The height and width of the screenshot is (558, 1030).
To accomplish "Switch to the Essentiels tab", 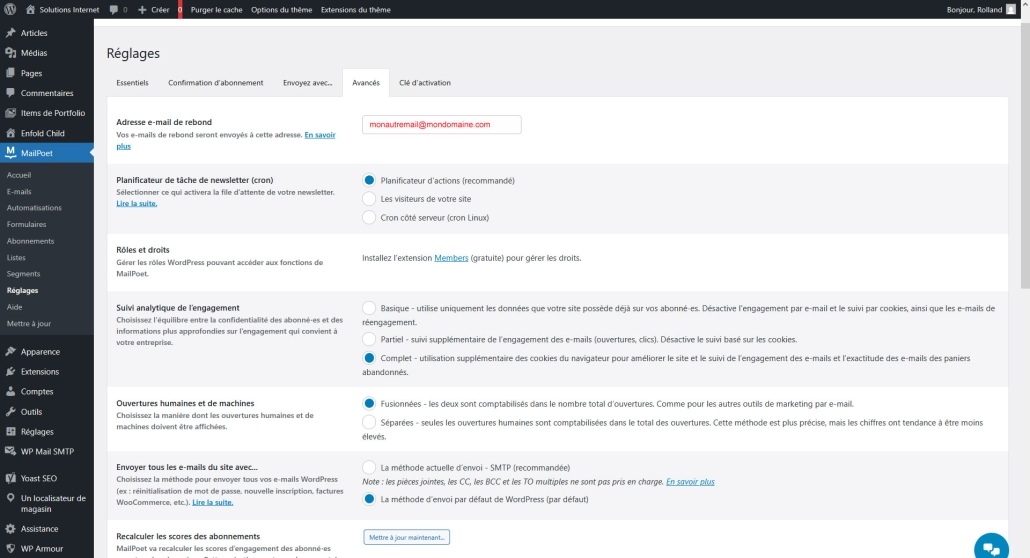I will coord(132,83).
